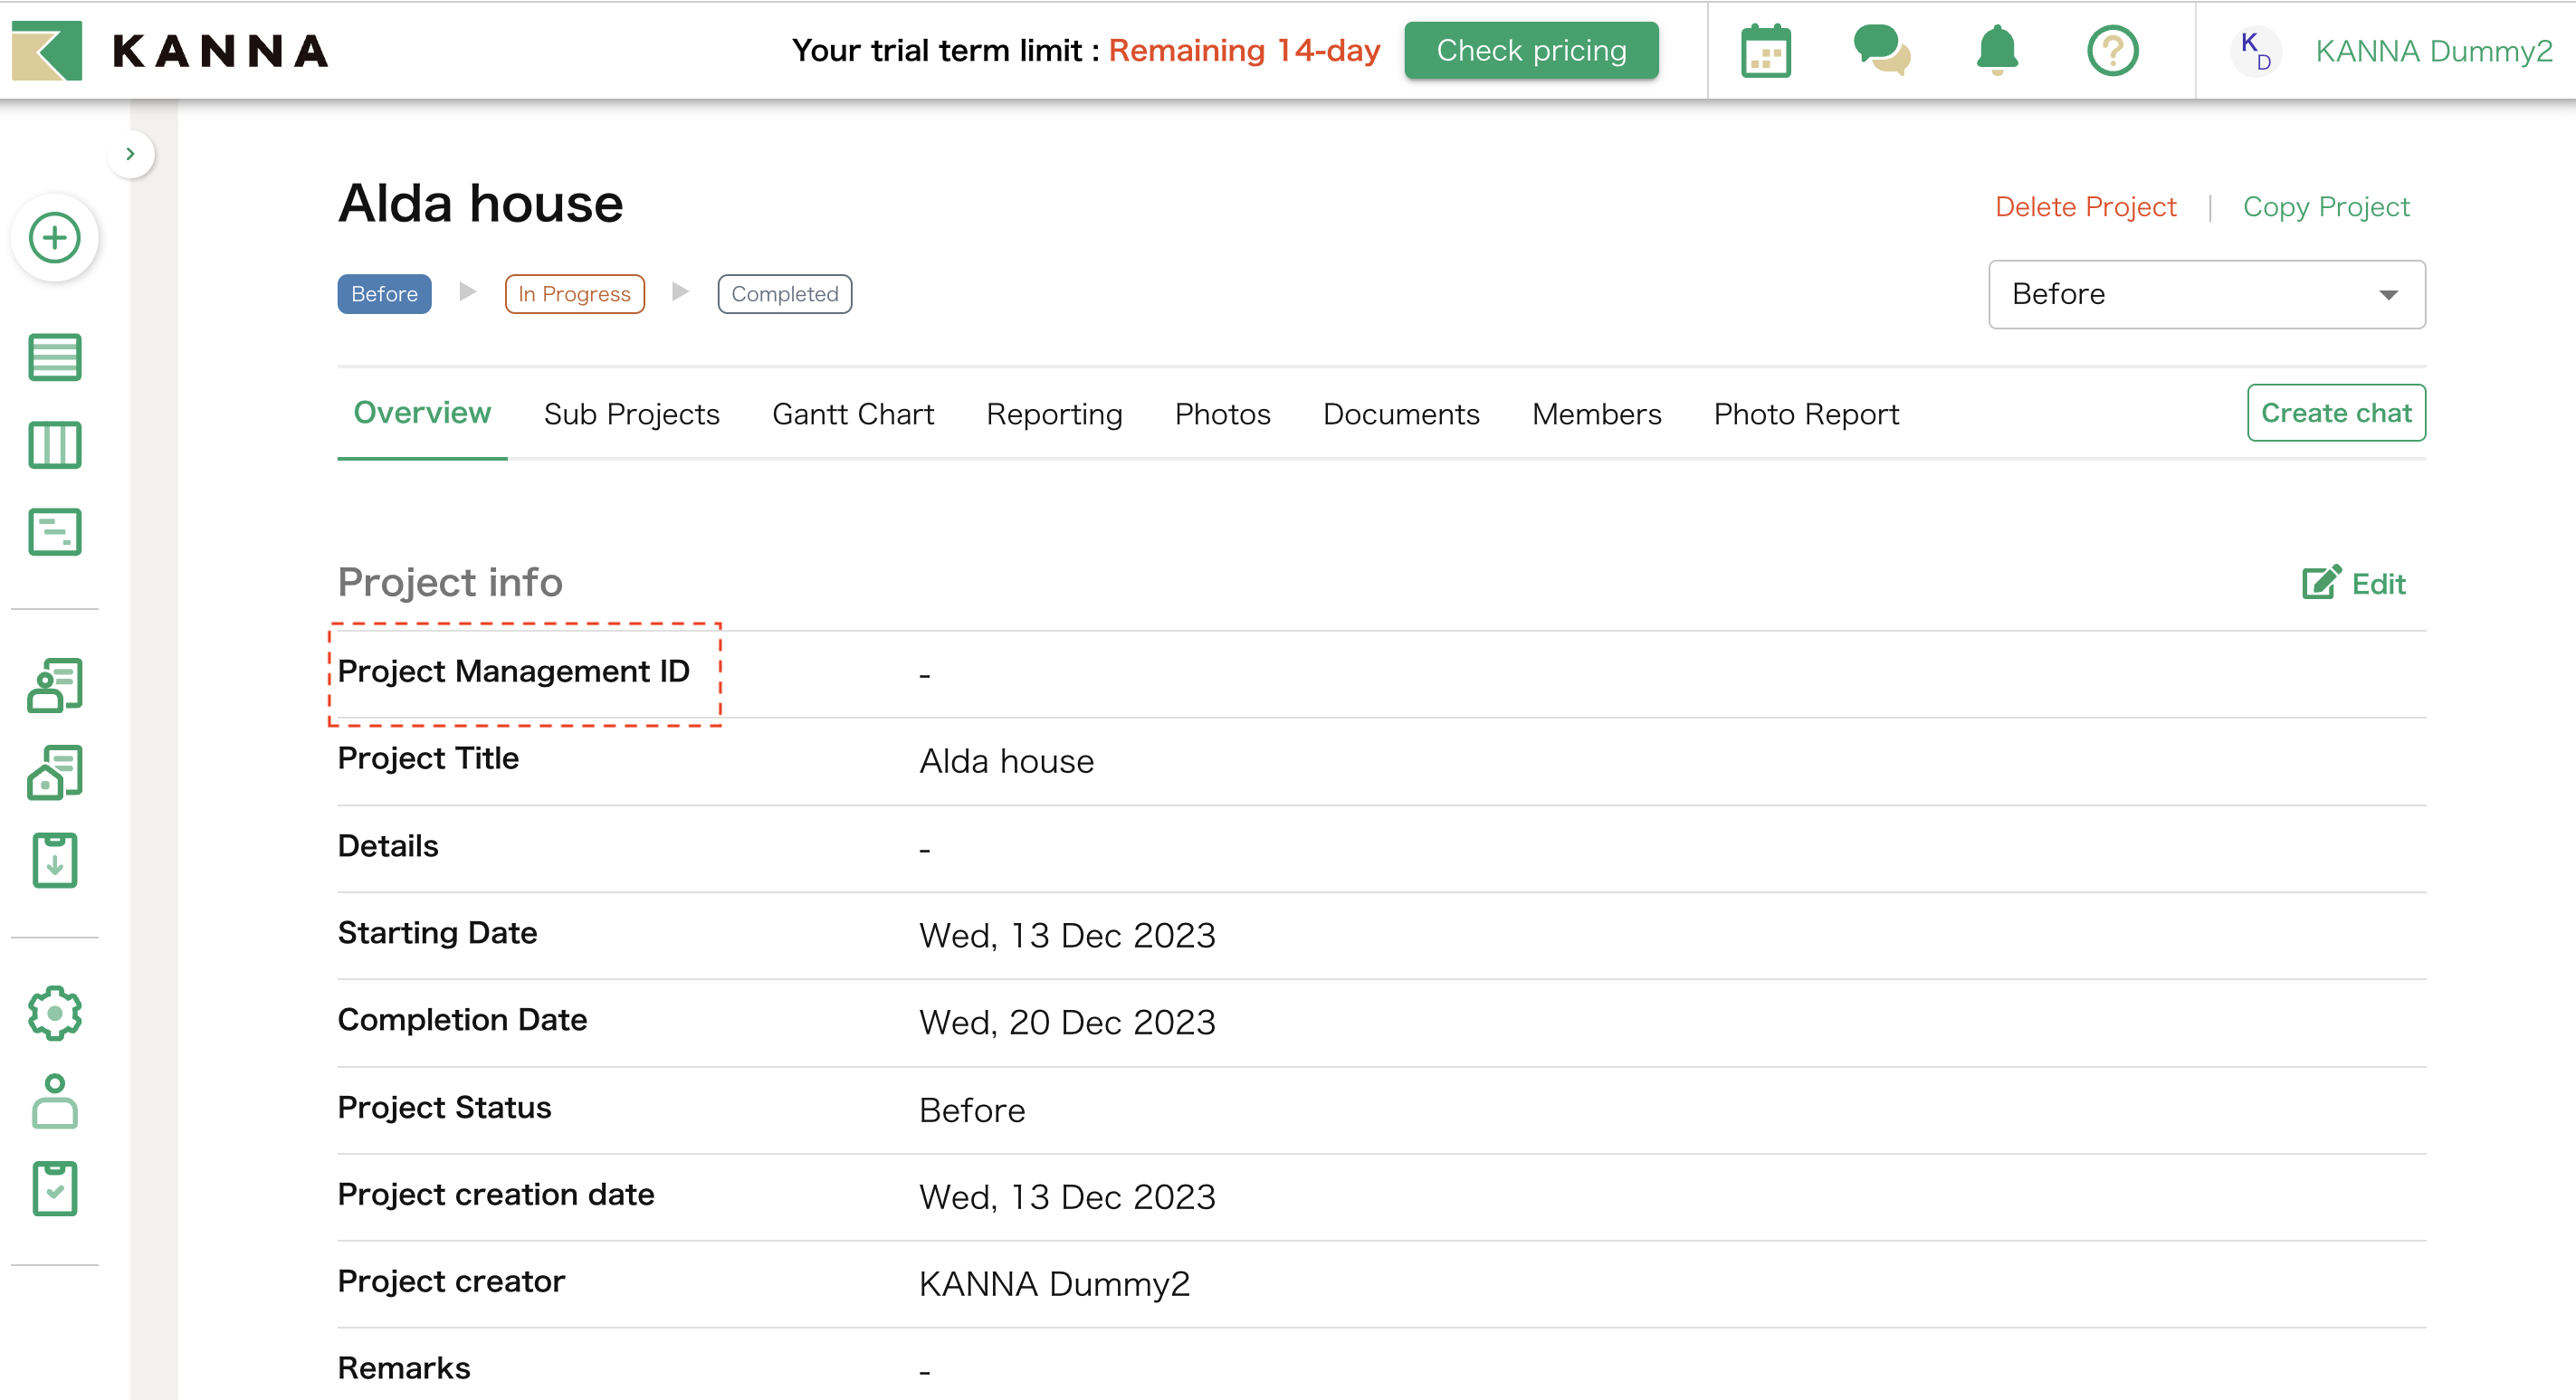Click the Check pricing button
Image resolution: width=2576 pixels, height=1400 pixels.
click(x=1530, y=51)
